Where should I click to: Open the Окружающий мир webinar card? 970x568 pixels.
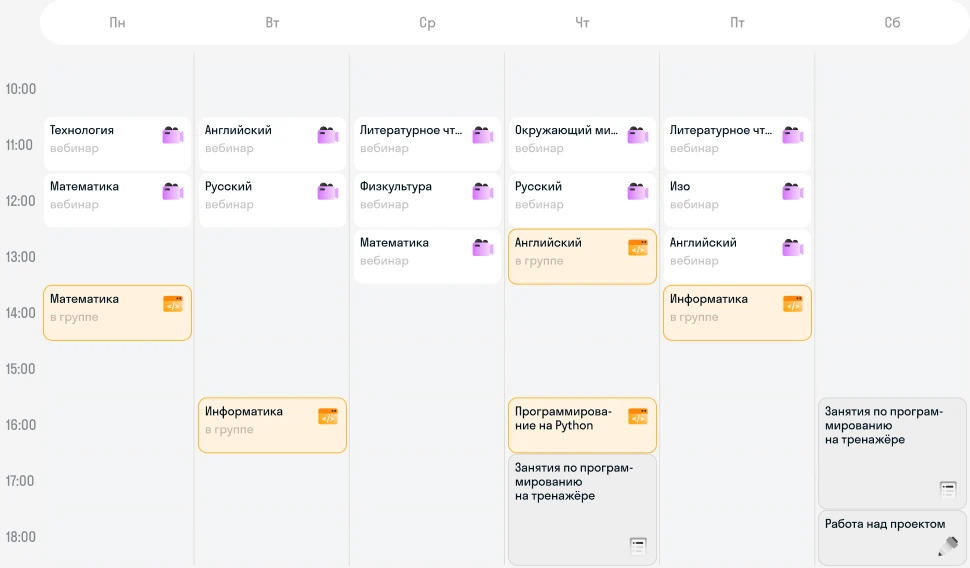point(582,144)
